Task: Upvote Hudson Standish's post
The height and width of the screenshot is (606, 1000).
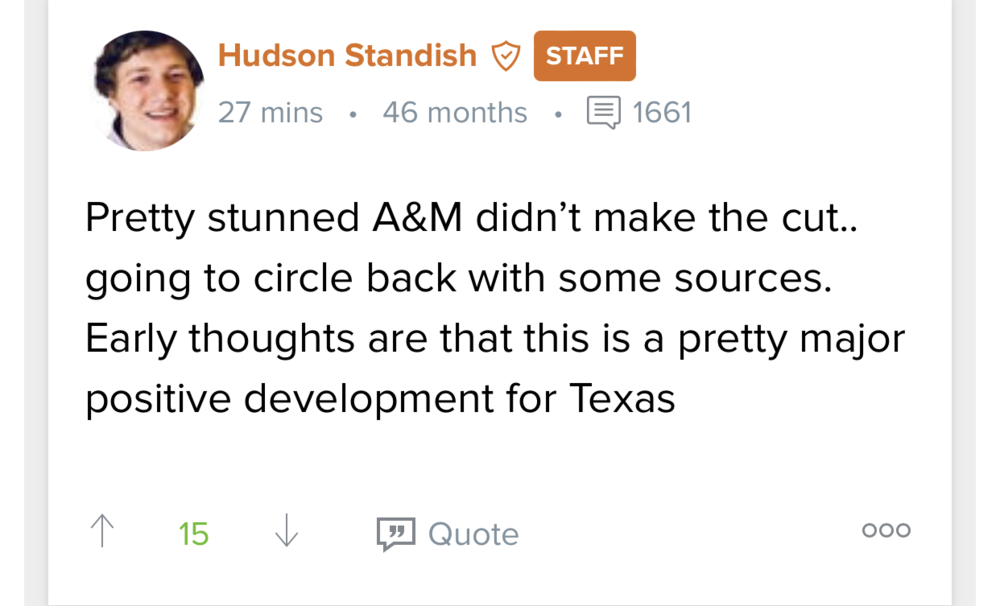Action: [x=102, y=531]
